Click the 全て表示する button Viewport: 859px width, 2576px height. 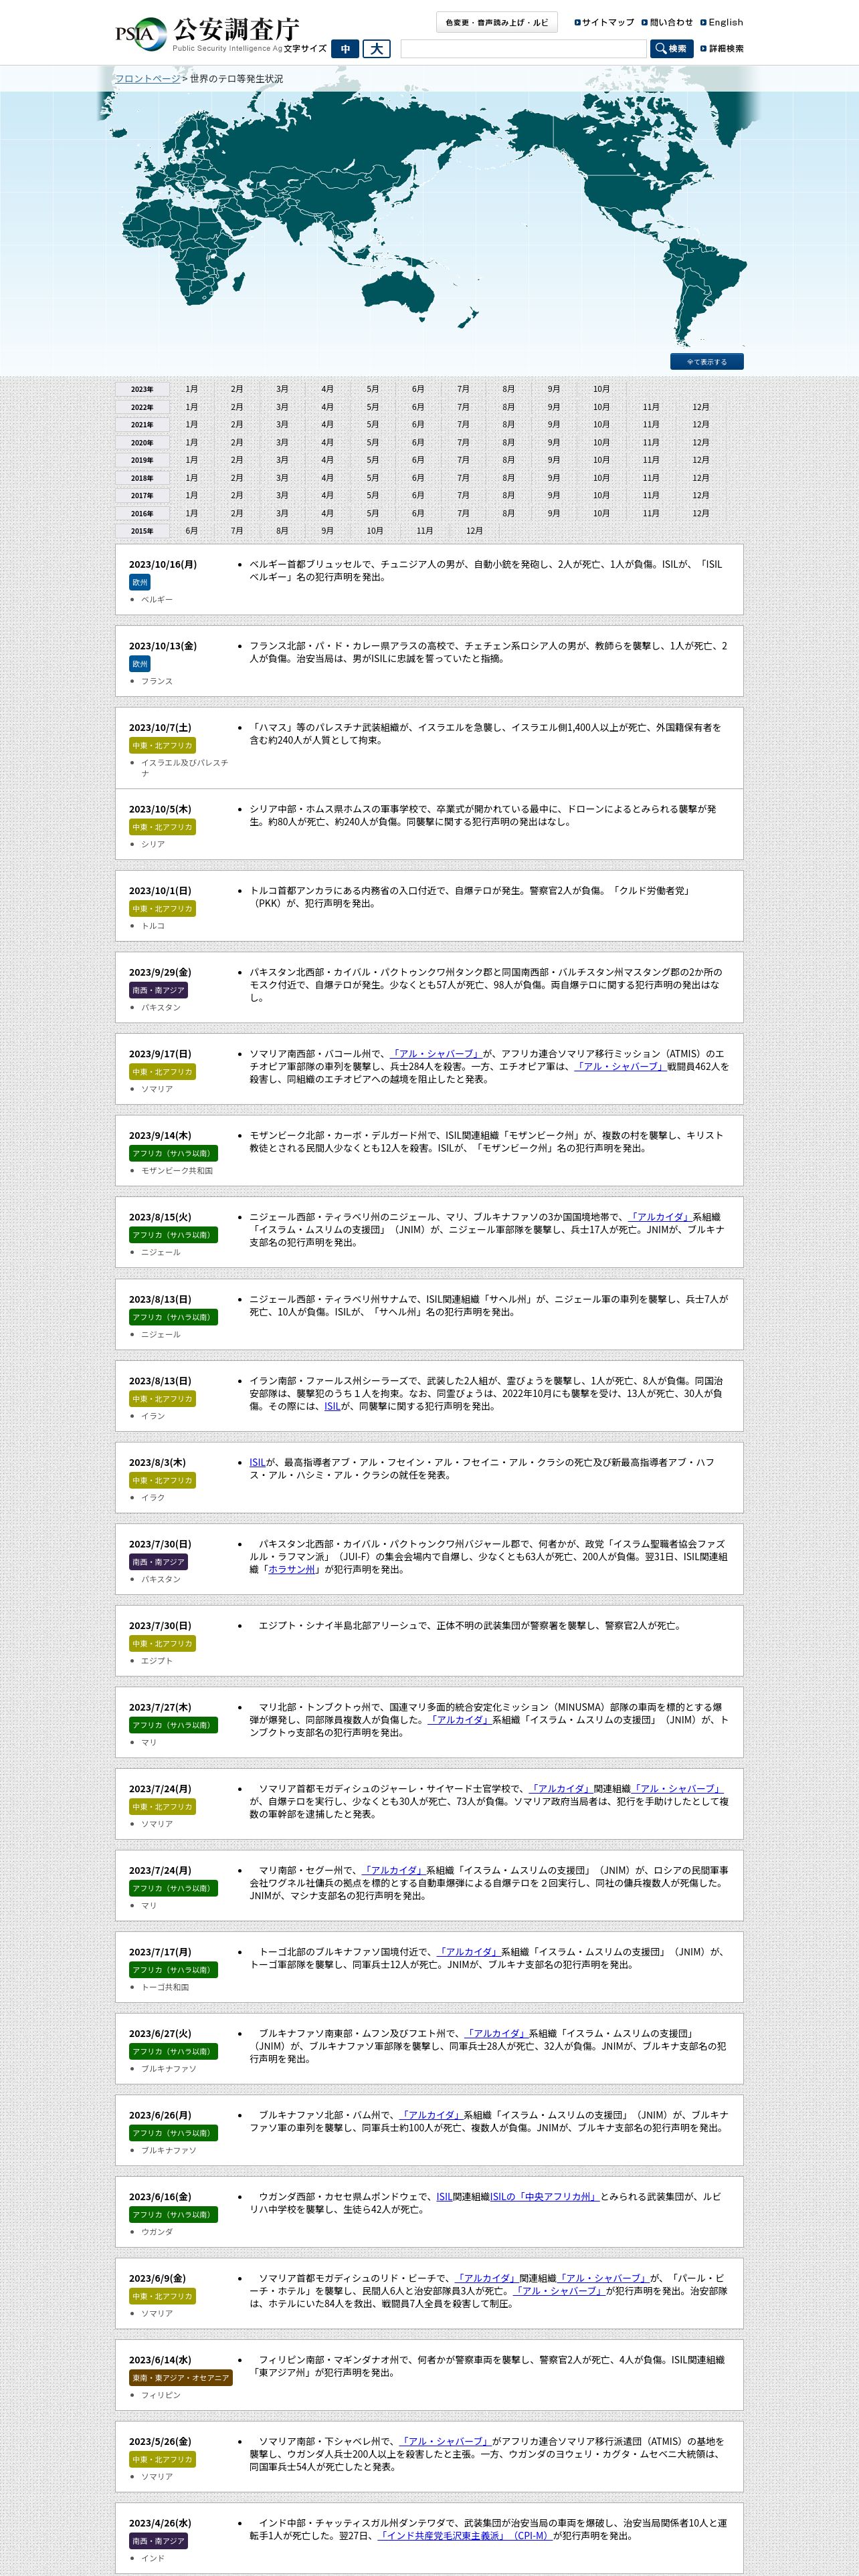707,362
